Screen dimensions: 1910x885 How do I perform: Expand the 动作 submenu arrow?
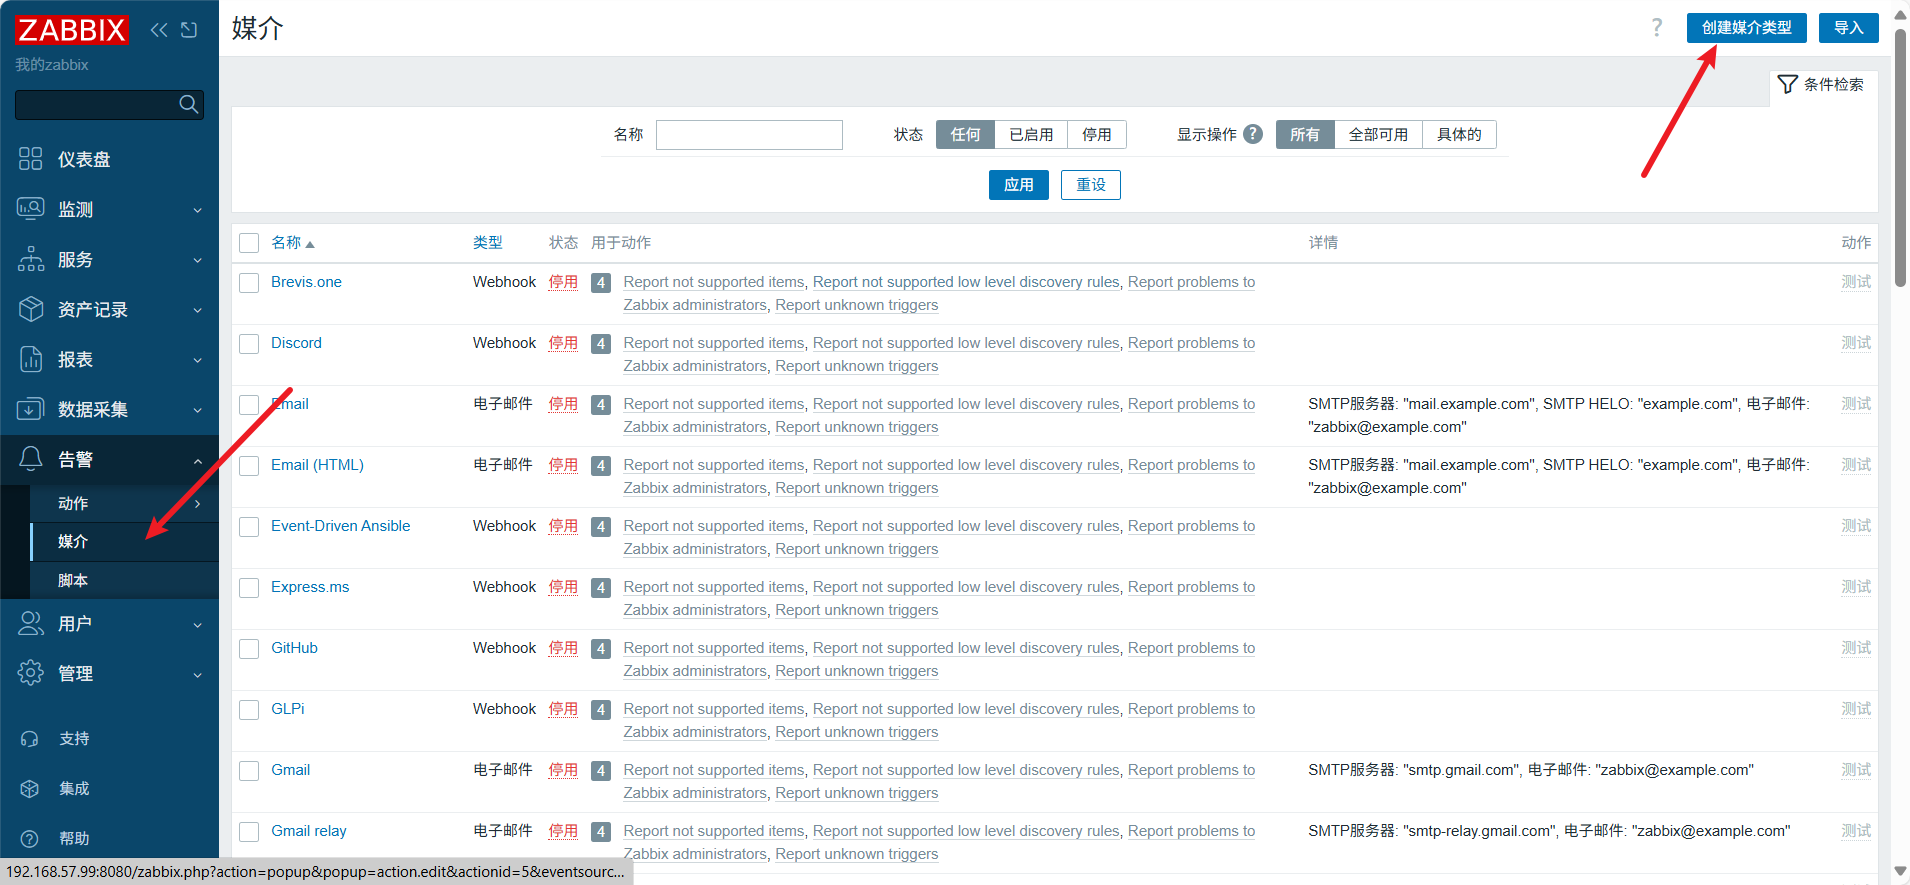coord(197,503)
